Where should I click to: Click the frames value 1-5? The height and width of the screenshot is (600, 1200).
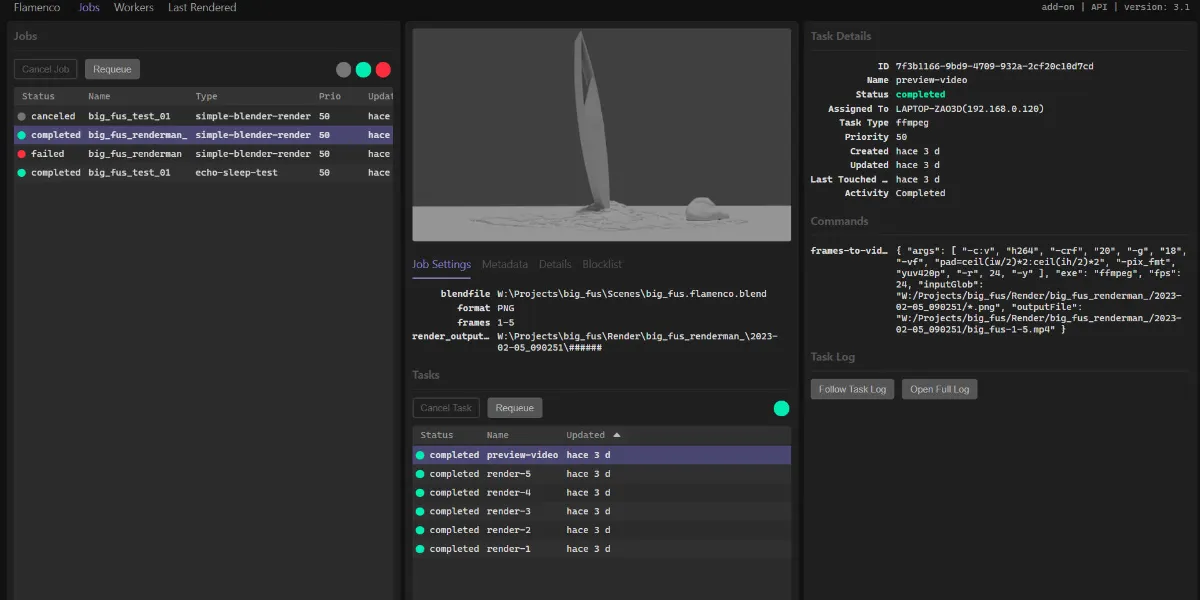click(506, 323)
